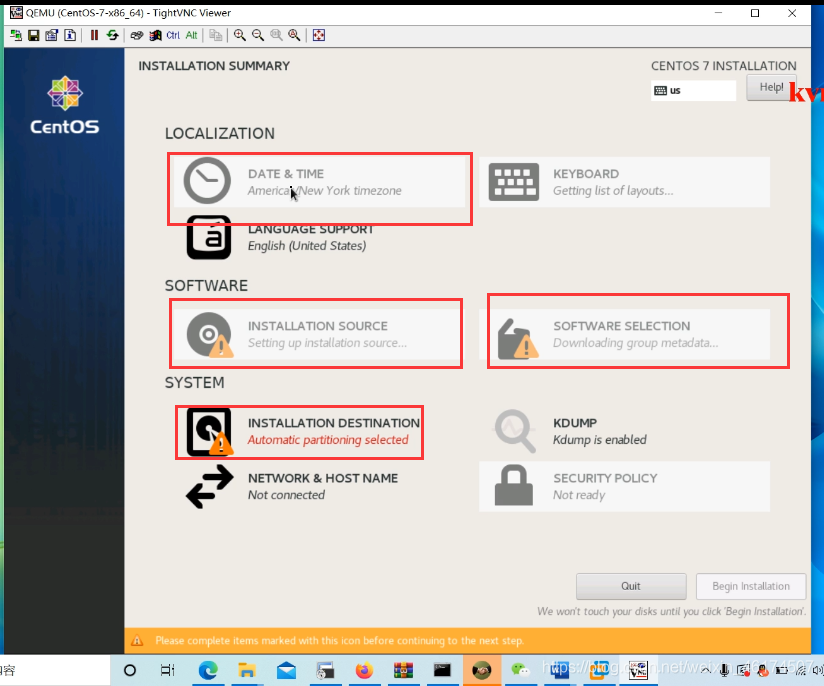Screen dimensions: 824x686
Task: Click the 'English (United States)' language text
Action: [x=307, y=246]
